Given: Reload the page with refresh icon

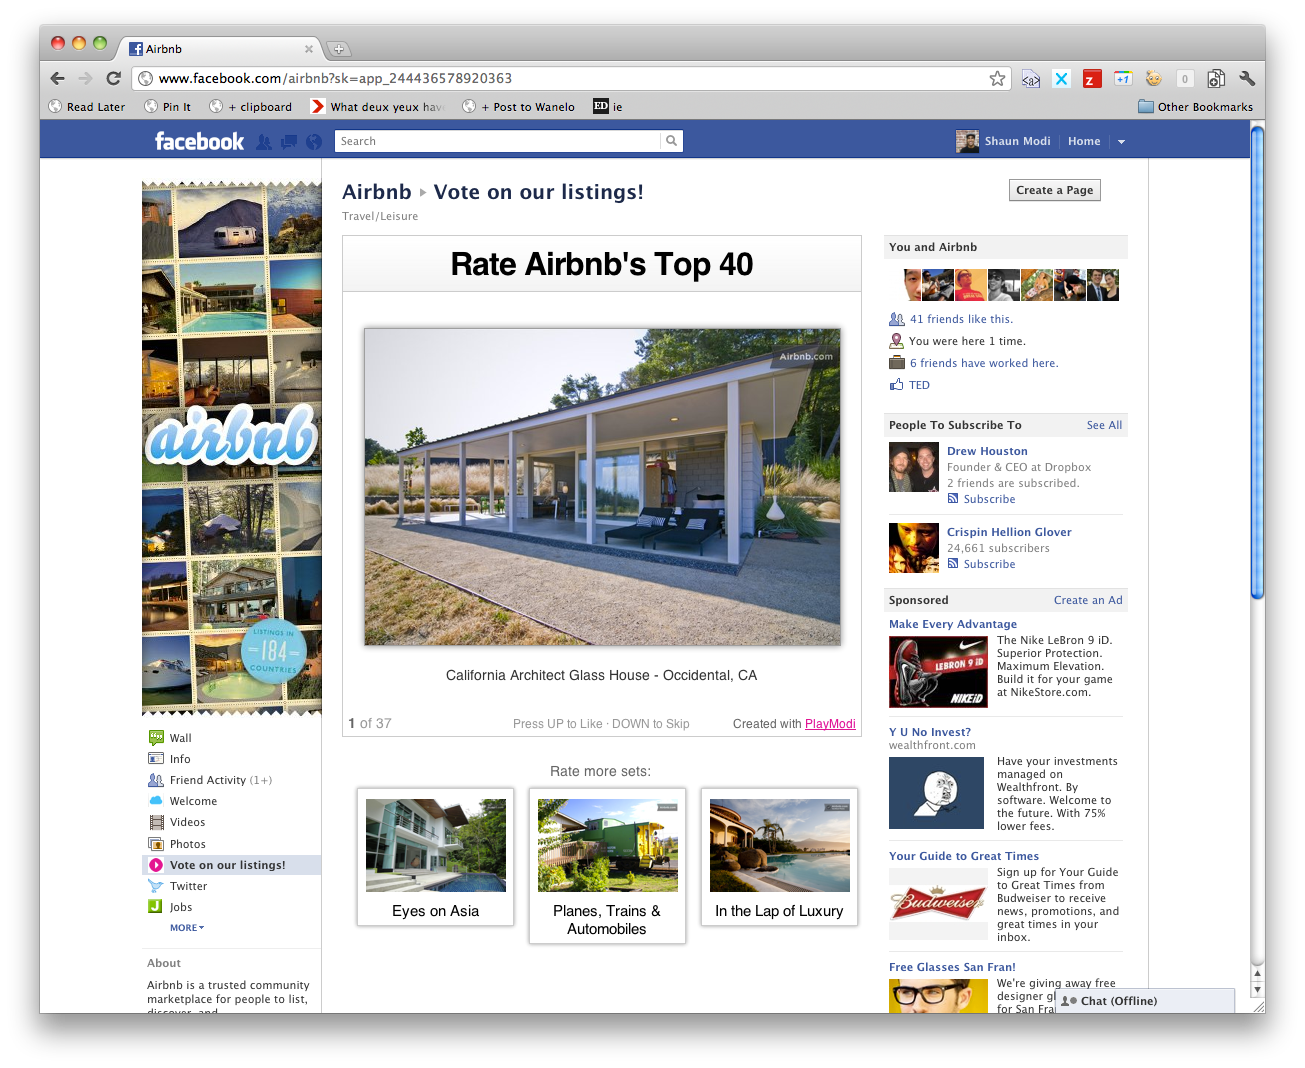Looking at the screenshot, I should coord(113,78).
